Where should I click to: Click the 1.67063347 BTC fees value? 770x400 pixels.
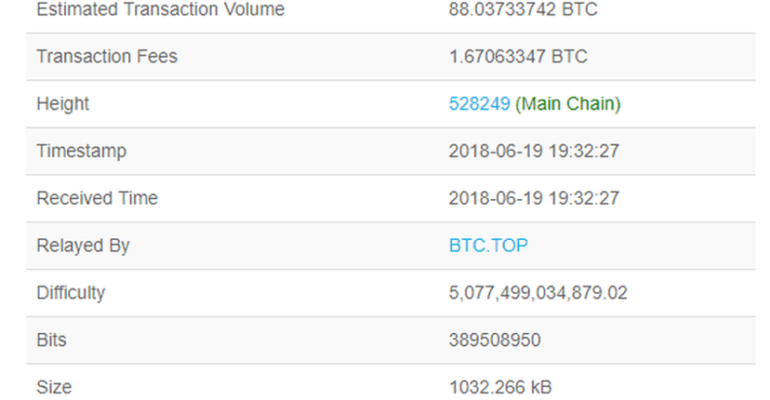[x=519, y=57]
